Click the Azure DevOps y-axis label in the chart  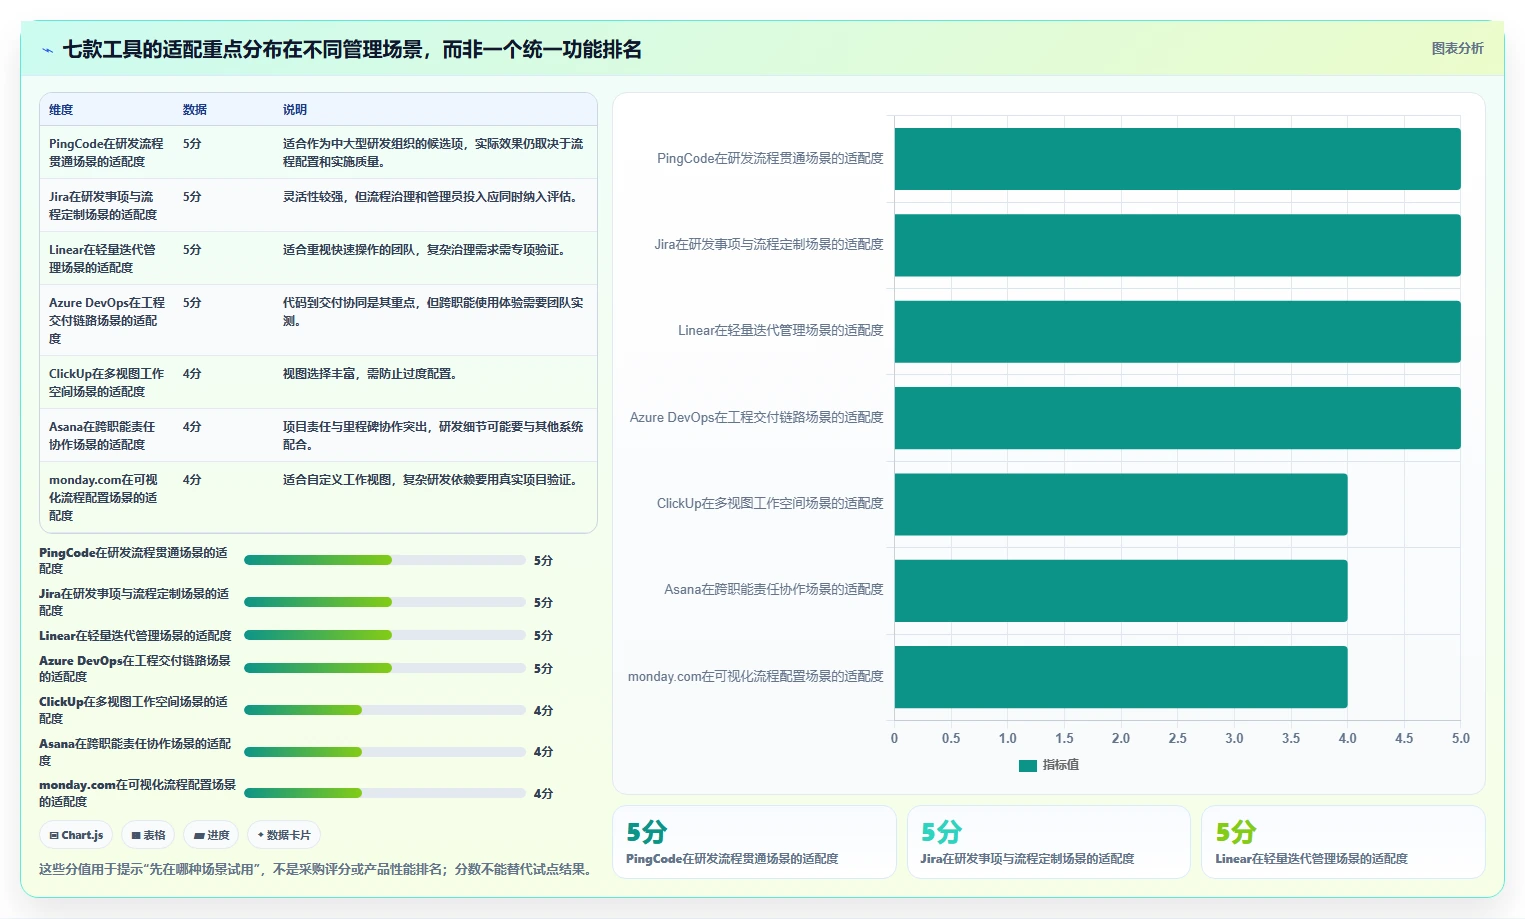(757, 418)
